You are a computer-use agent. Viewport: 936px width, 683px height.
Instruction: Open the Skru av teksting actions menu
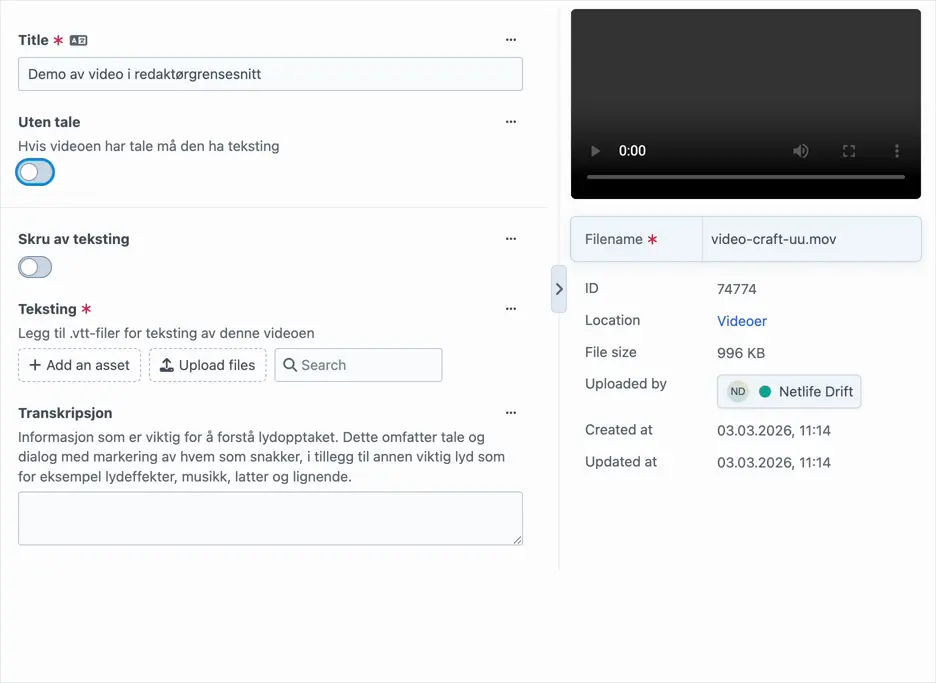[x=511, y=239]
